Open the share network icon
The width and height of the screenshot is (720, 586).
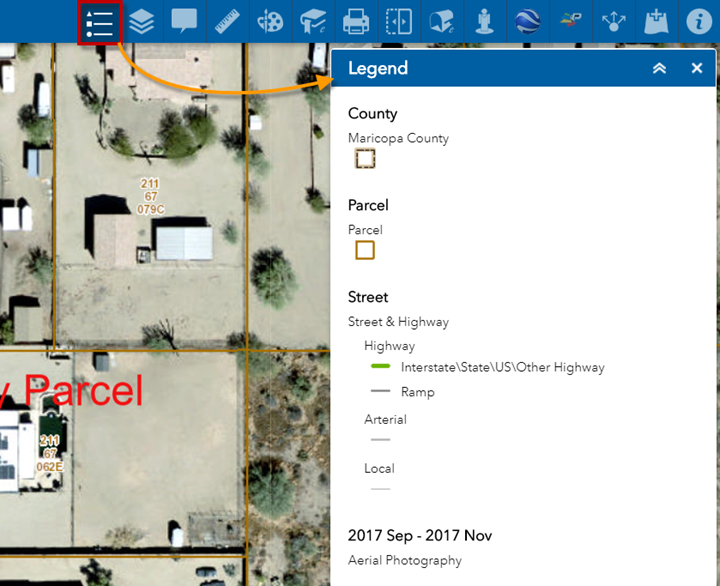pyautogui.click(x=612, y=22)
